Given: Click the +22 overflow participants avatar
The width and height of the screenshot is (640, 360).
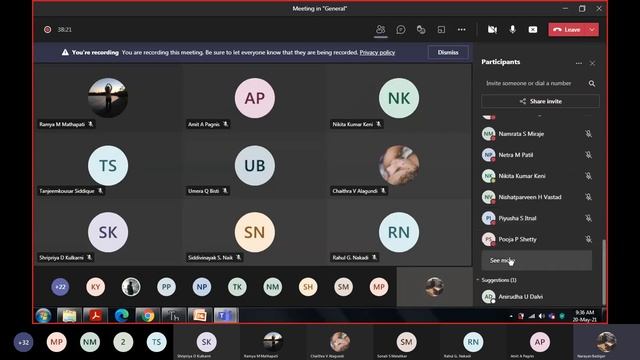Looking at the screenshot, I should [60, 287].
